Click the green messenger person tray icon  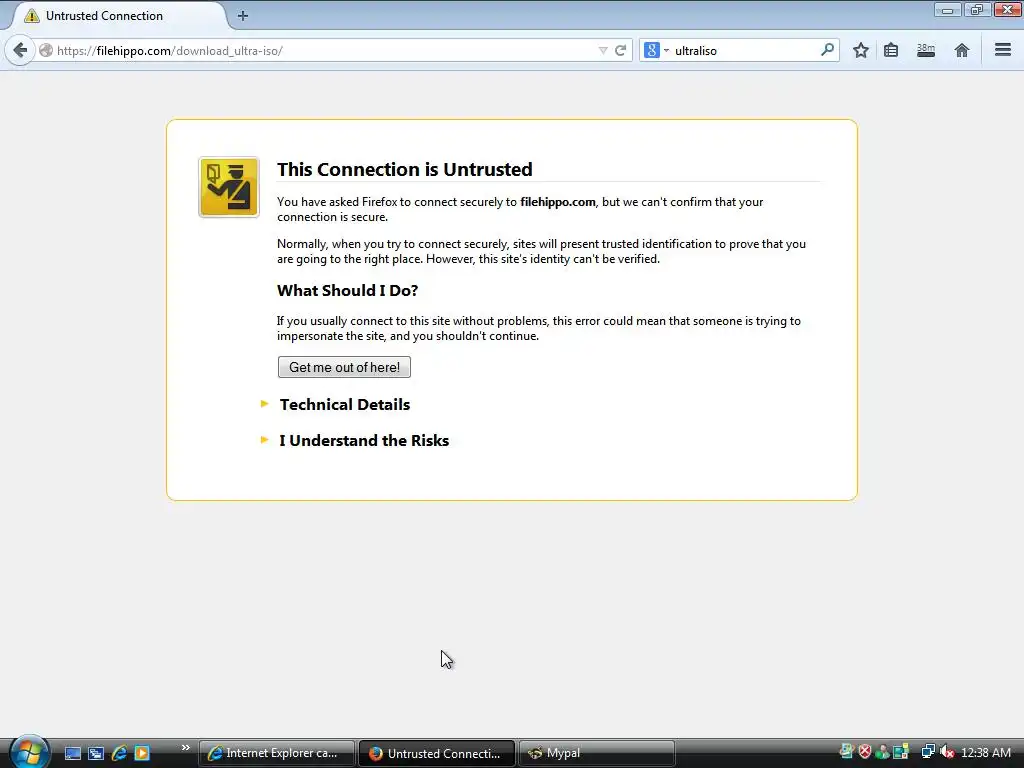[x=882, y=752]
